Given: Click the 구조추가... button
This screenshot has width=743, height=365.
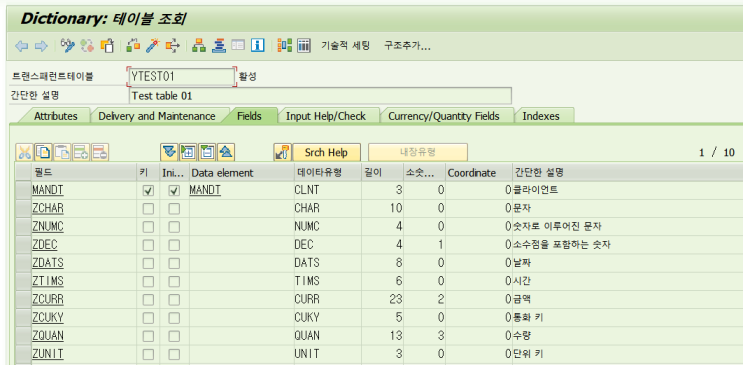Looking at the screenshot, I should pos(407,46).
